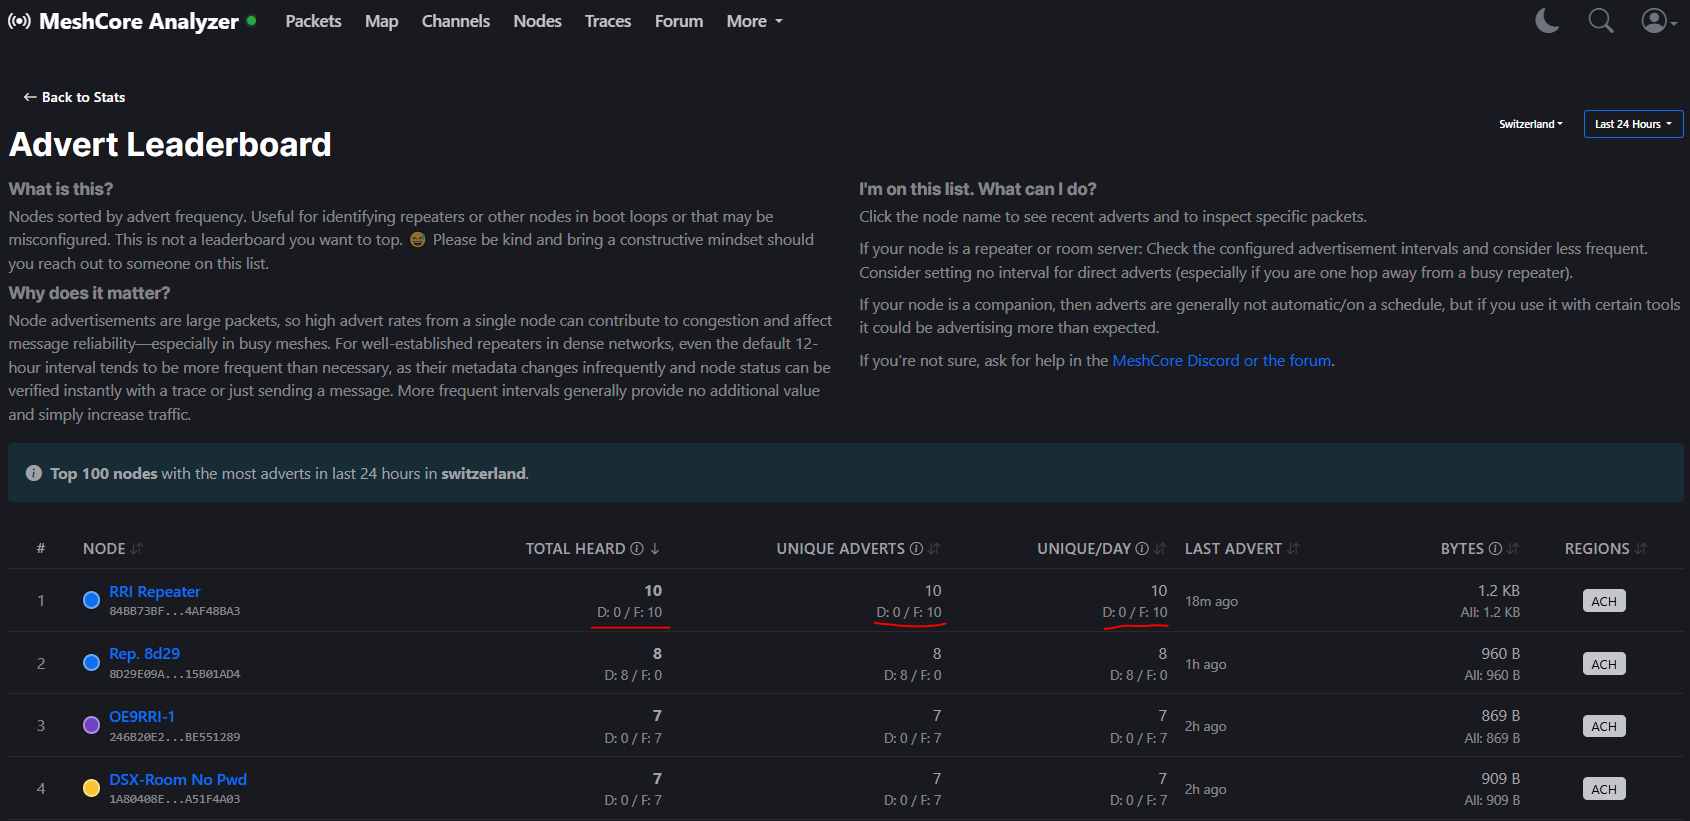
Task: Open the Last 24 Hours dropdown
Action: [x=1633, y=124]
